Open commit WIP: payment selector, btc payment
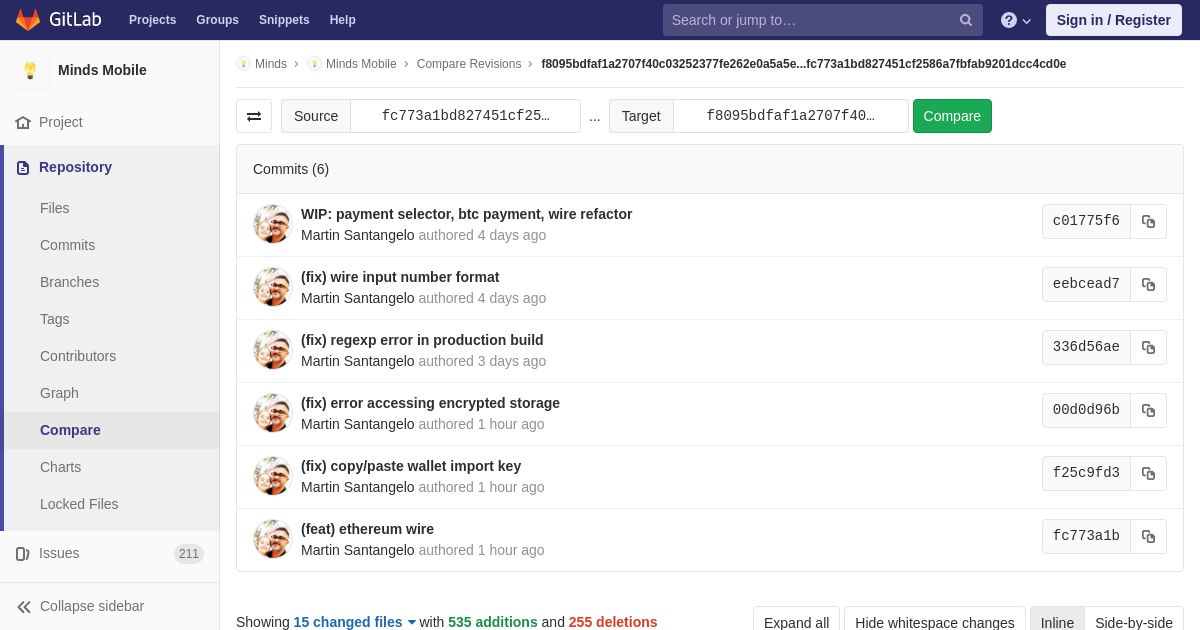Screen dimensions: 1200x630 (x=466, y=214)
